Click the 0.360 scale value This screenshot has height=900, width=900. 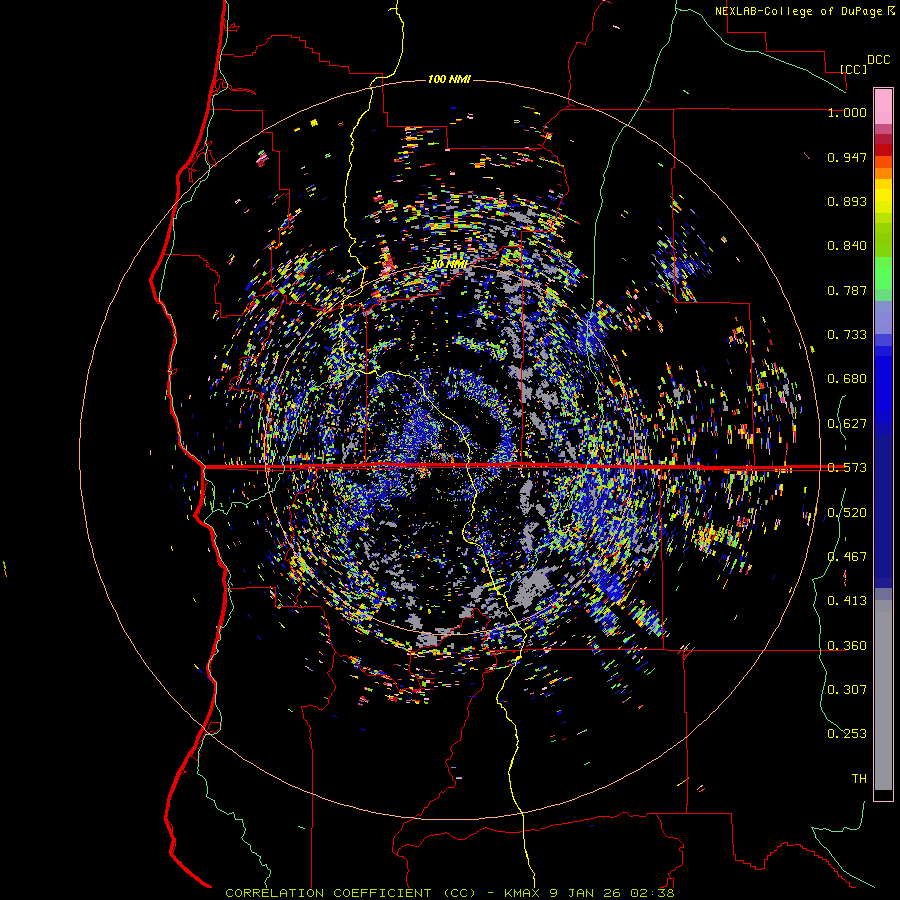click(847, 646)
